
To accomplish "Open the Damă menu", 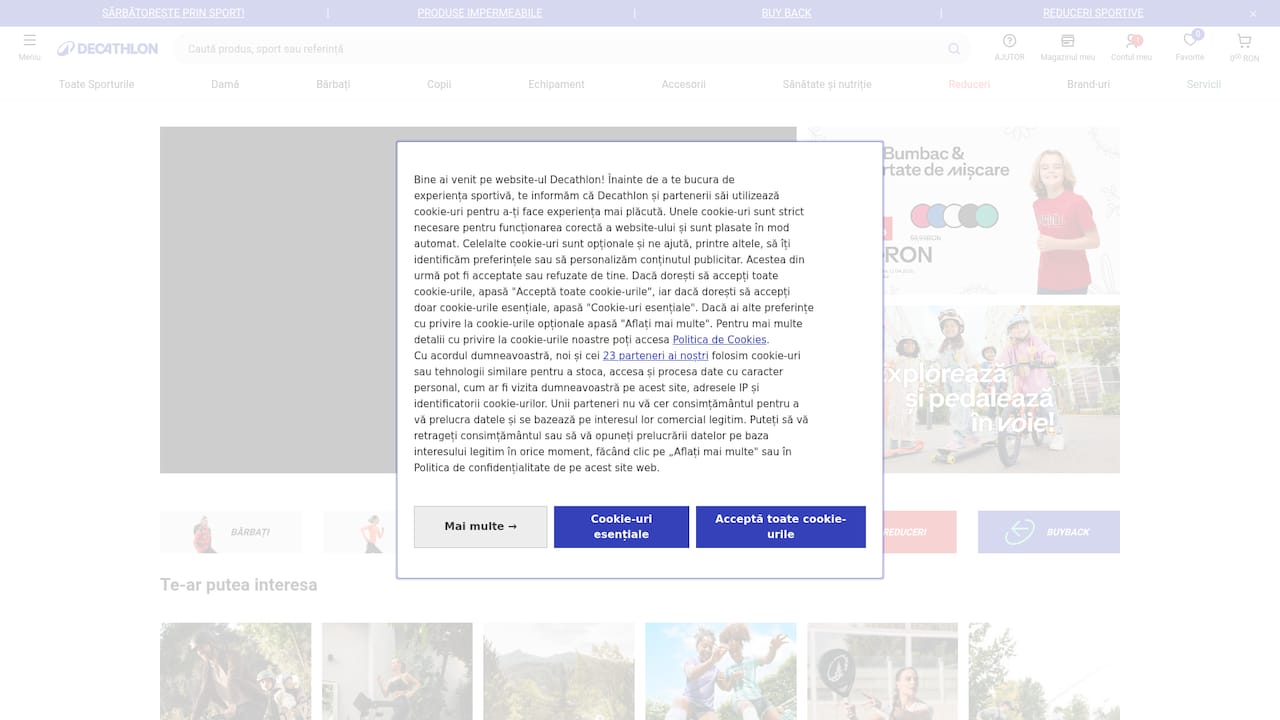I will [x=225, y=84].
